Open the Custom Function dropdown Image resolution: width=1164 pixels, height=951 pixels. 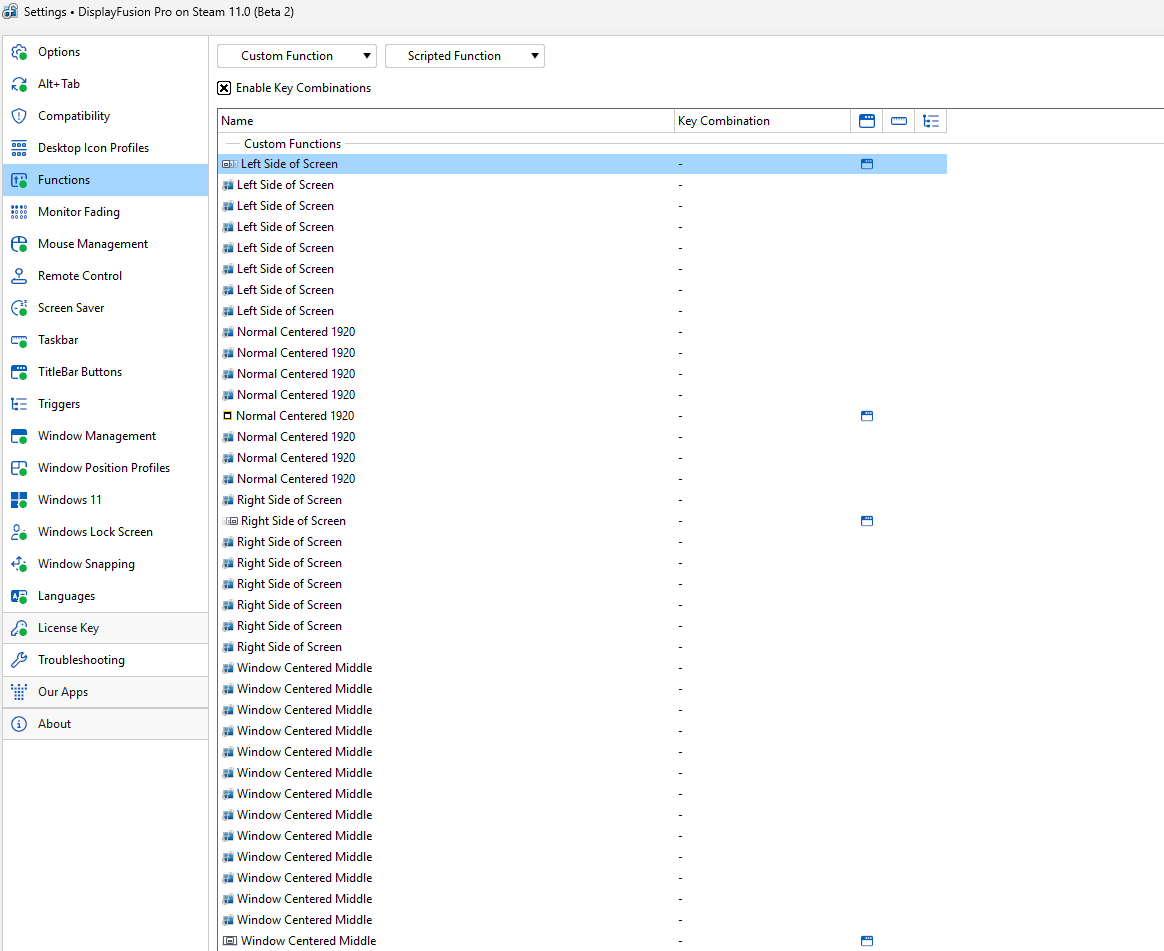pyautogui.click(x=297, y=56)
